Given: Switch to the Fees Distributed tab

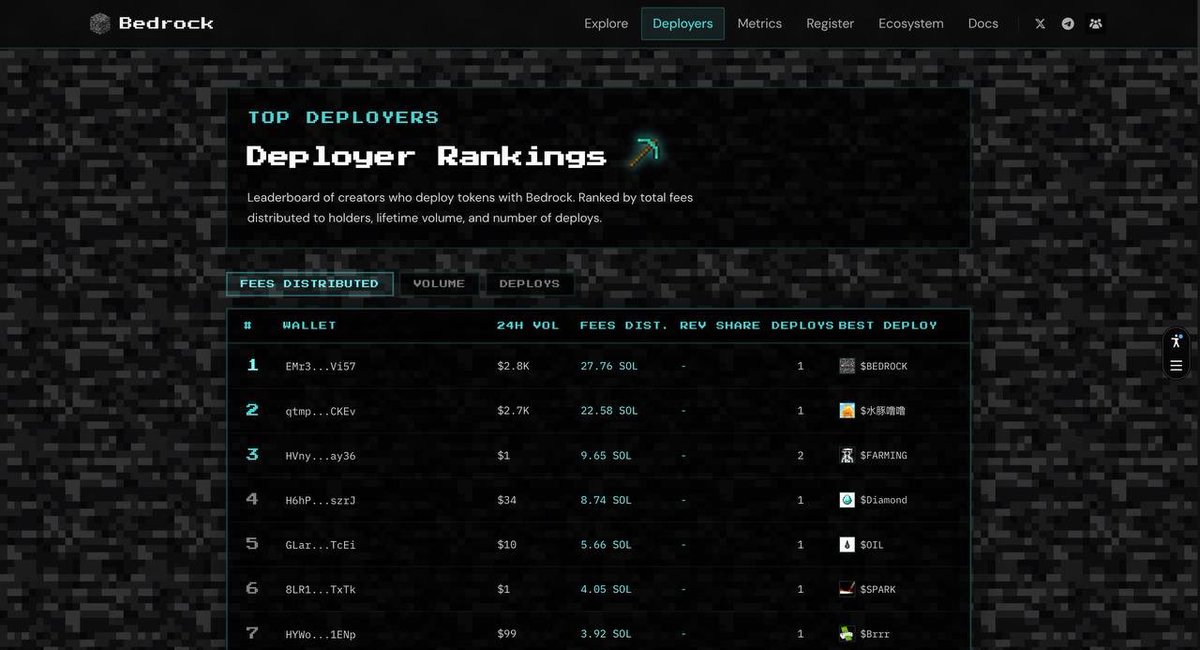Looking at the screenshot, I should 310,284.
